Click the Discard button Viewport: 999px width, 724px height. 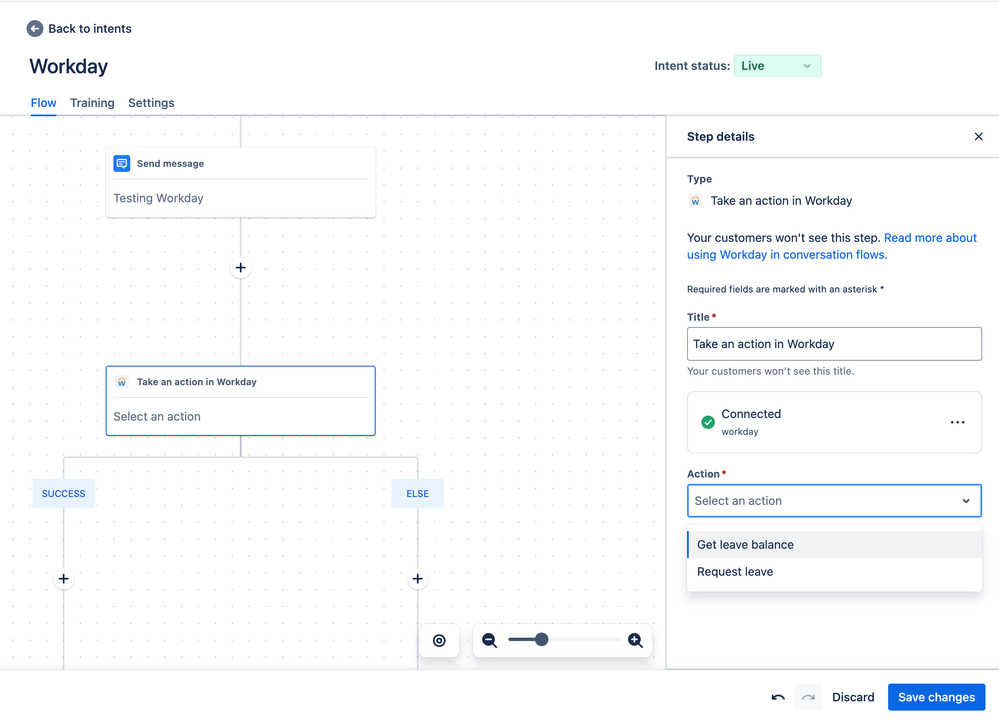(853, 697)
